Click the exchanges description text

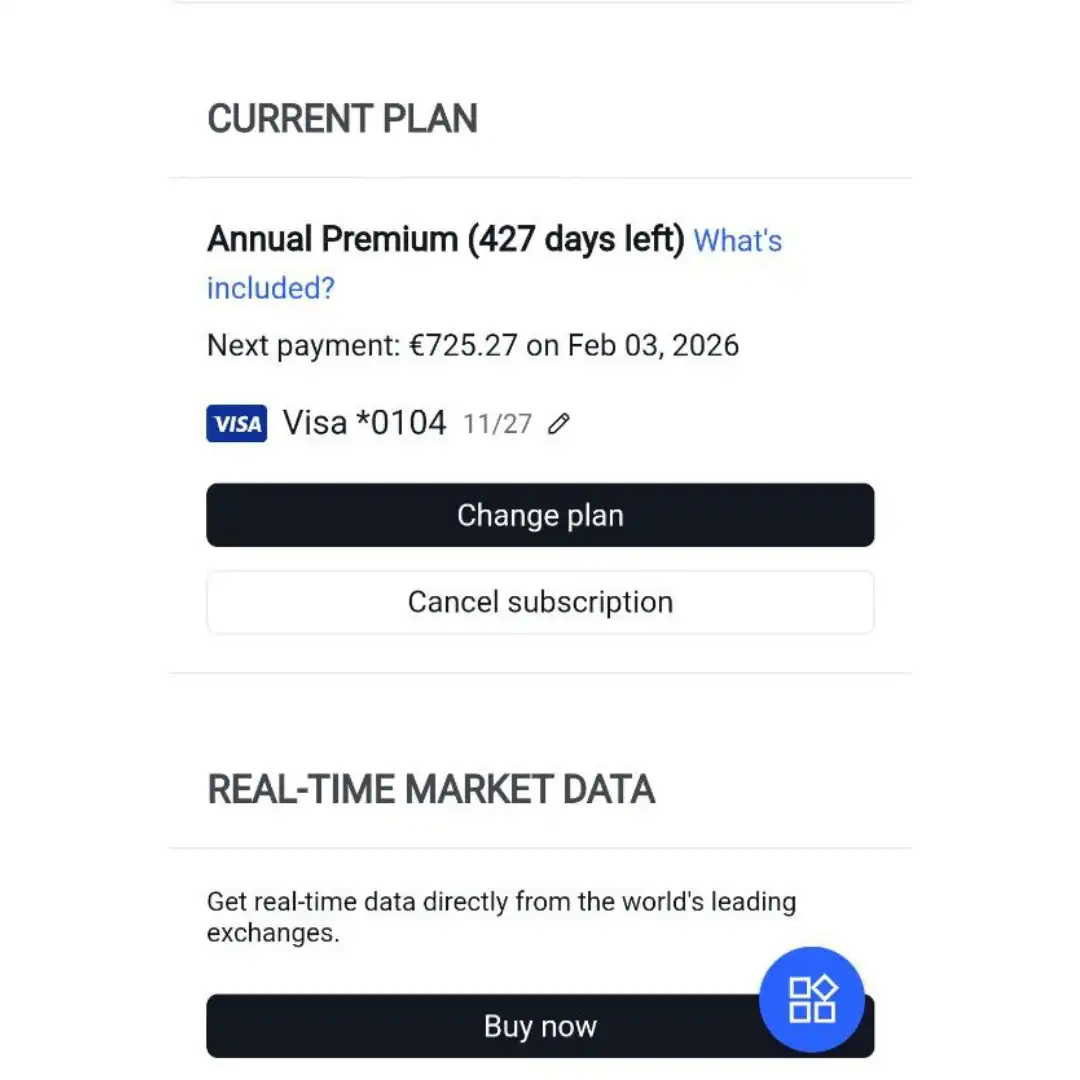[500, 916]
